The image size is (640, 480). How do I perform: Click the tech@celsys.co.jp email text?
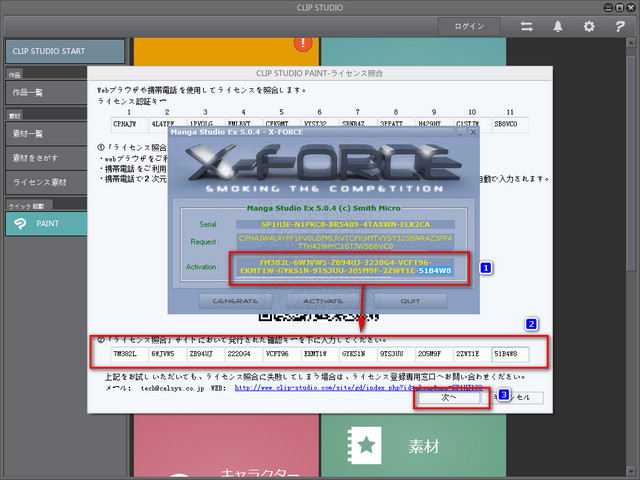point(172,388)
